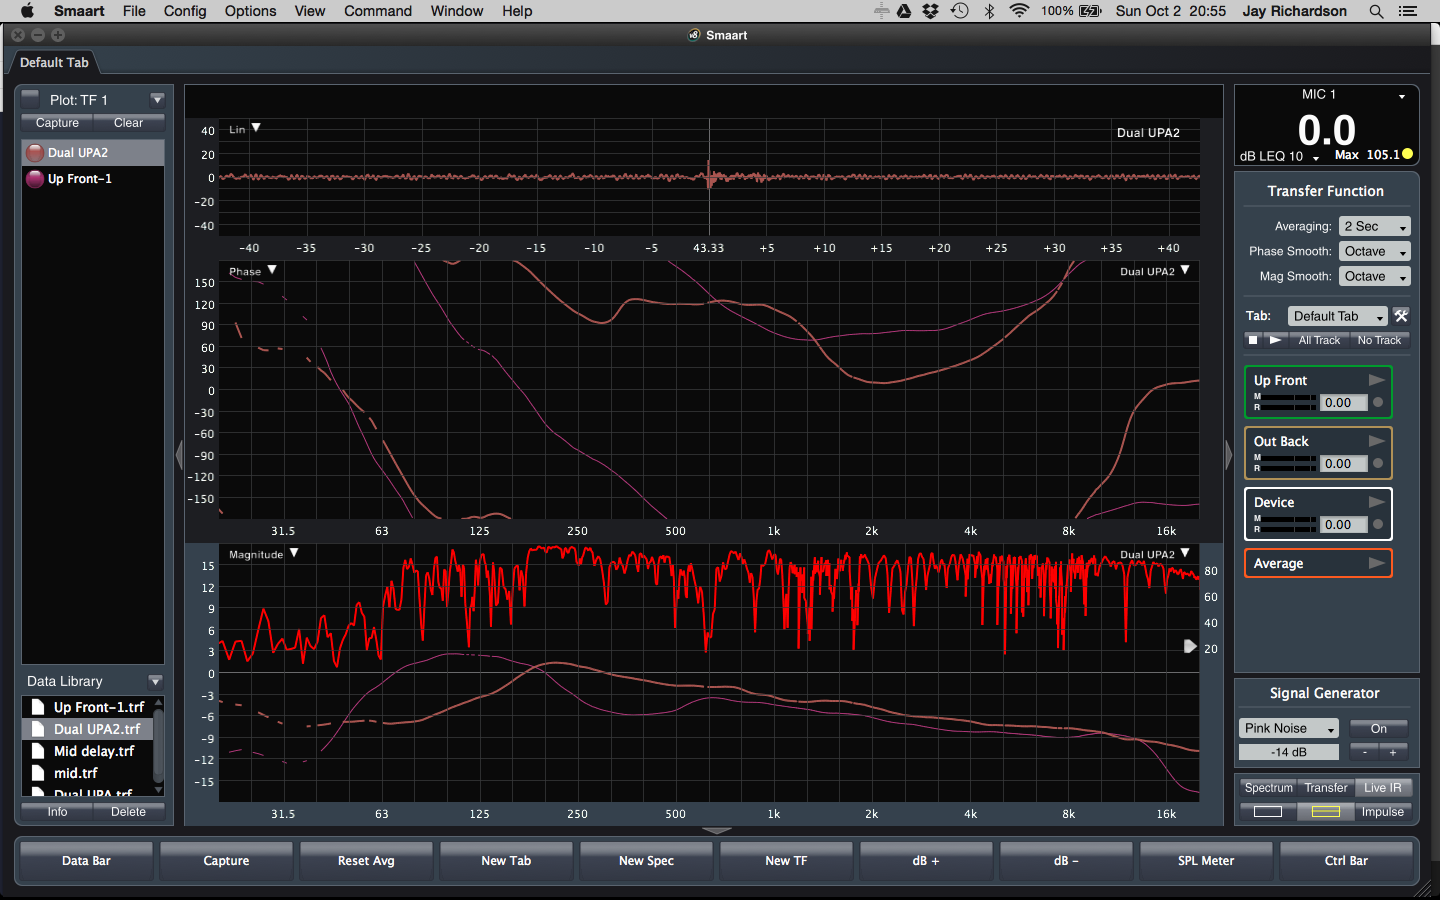Open the Averaging 2 Sec dropdown
The height and width of the screenshot is (900, 1440).
pos(1374,226)
